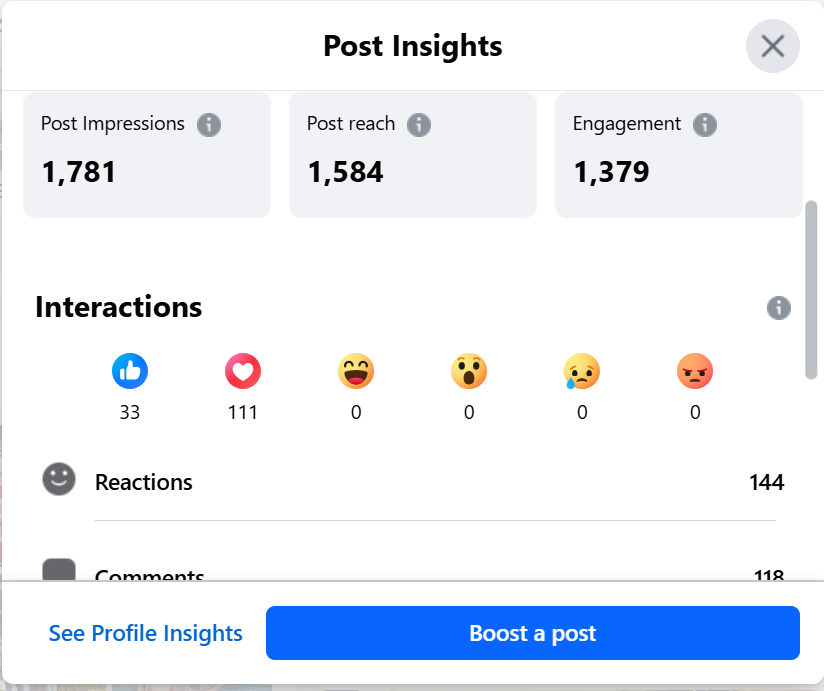Click the Sad crying reaction icon

582,372
